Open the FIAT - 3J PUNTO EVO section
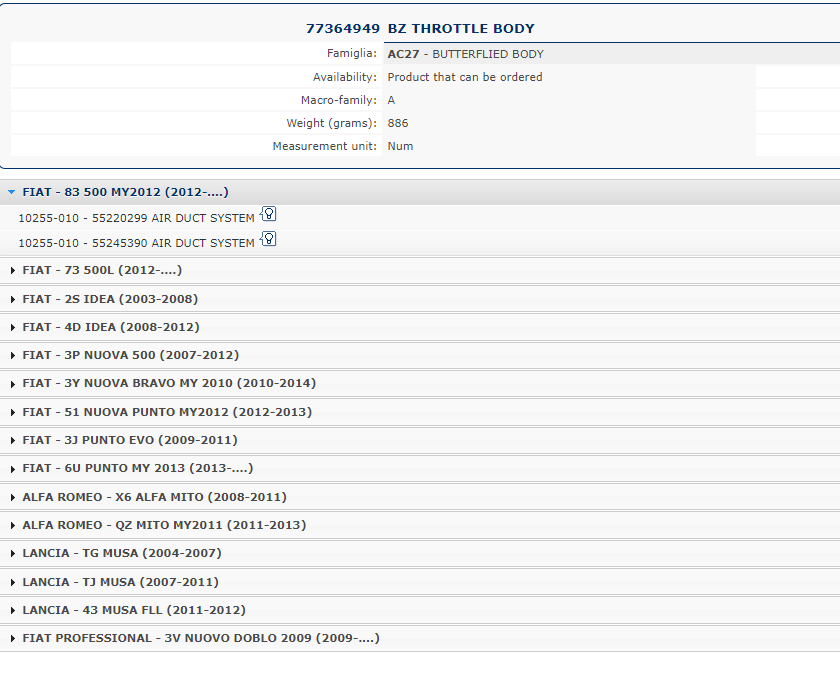Image resolution: width=840 pixels, height=692 pixels. coord(130,440)
